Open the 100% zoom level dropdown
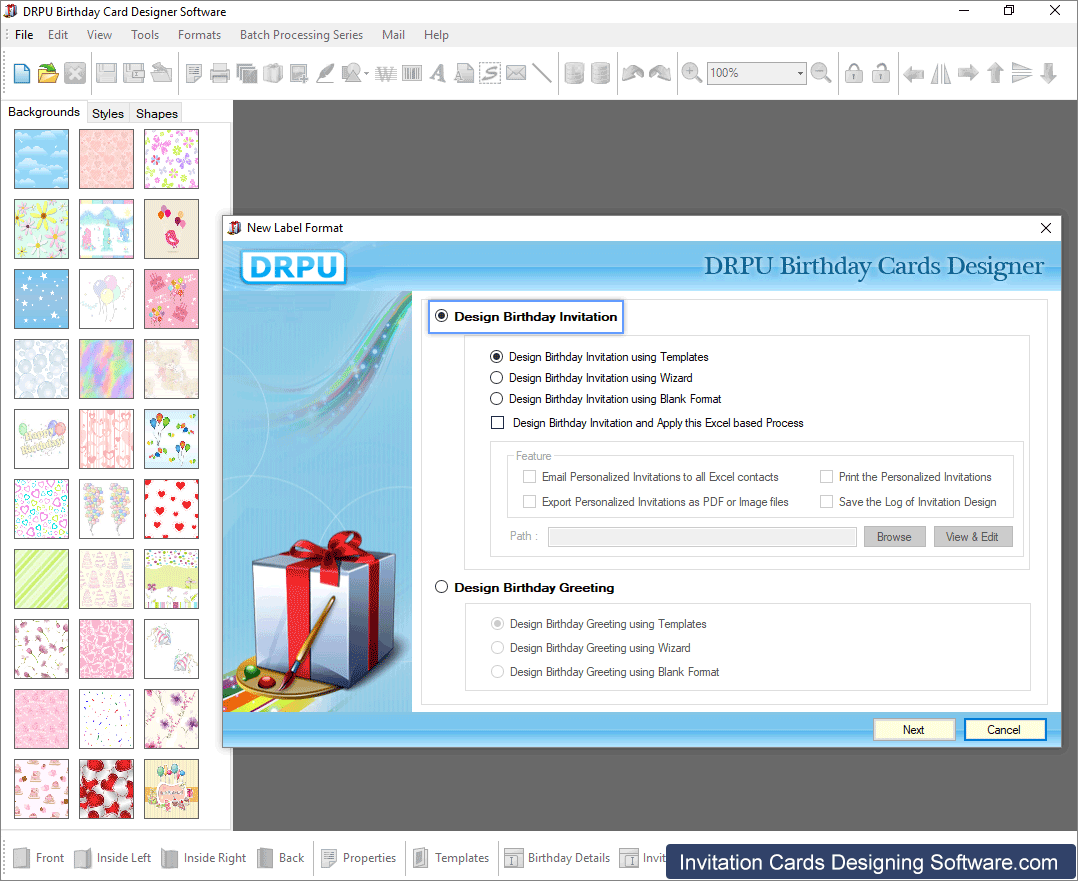The image size is (1078, 881). click(x=800, y=73)
